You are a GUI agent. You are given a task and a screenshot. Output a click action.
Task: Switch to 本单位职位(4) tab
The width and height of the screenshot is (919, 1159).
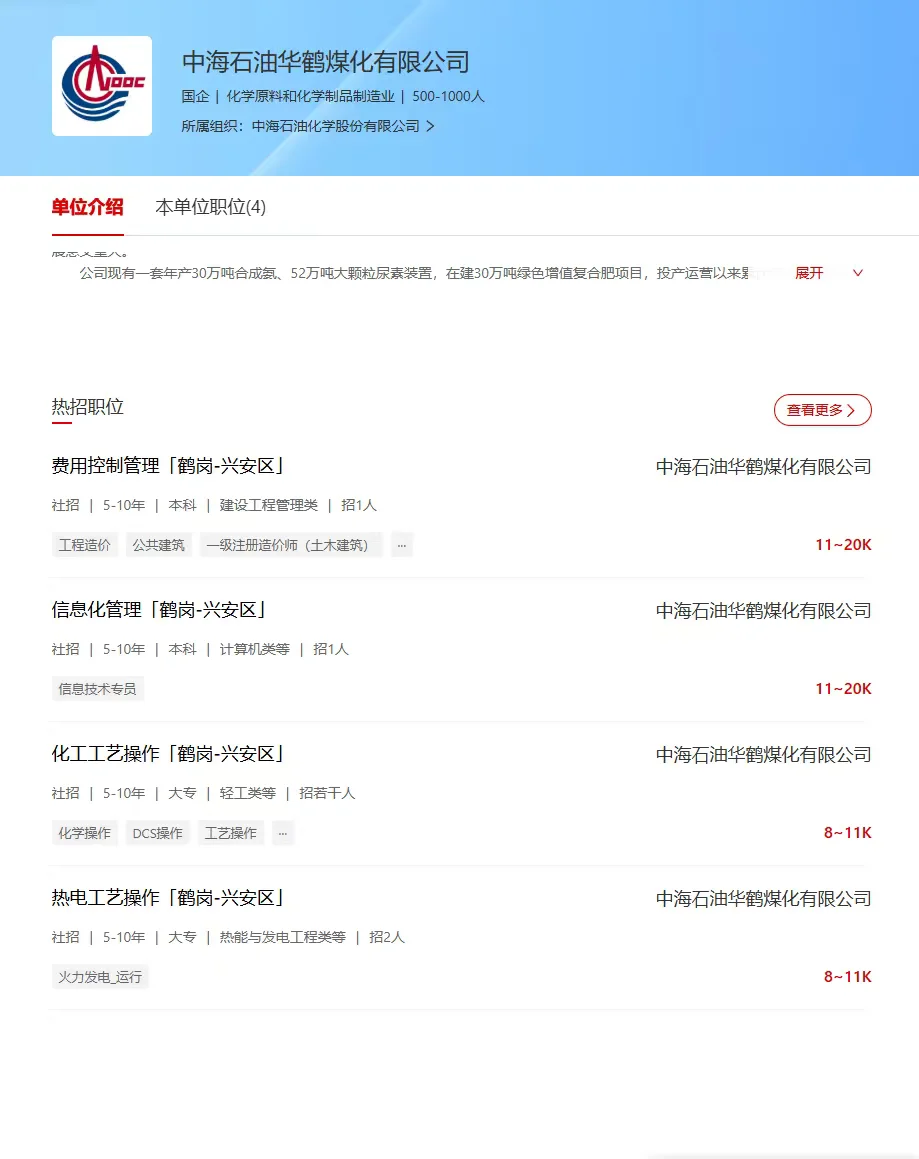tap(211, 207)
